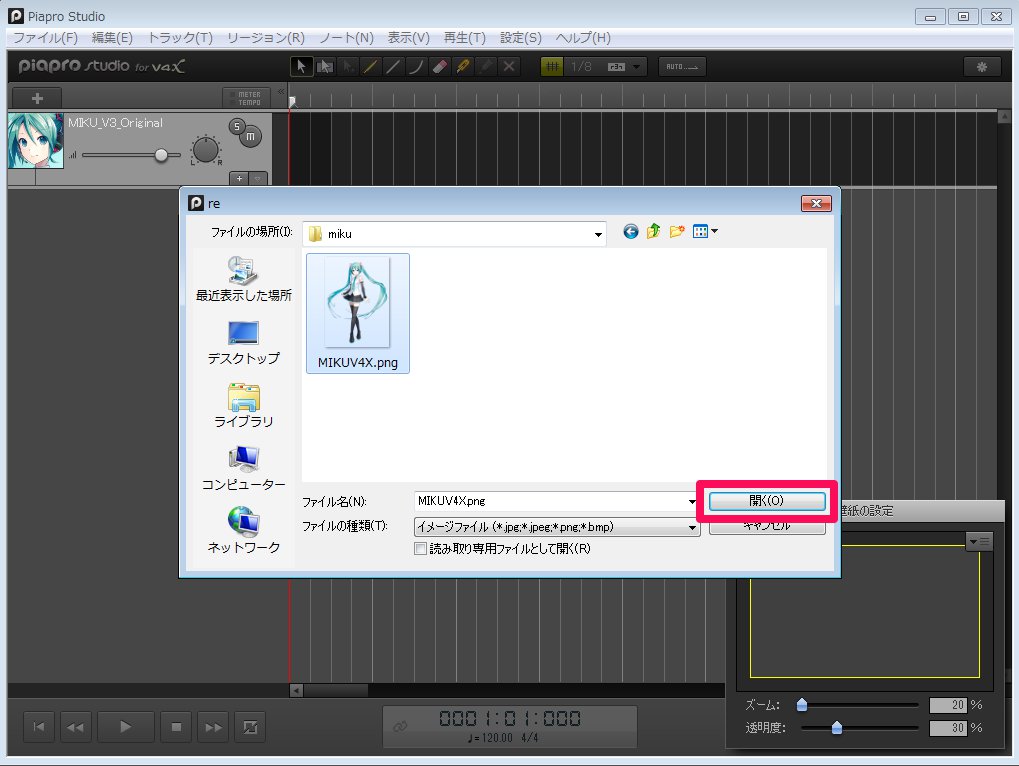The height and width of the screenshot is (766, 1019).
Task: Stop playback
Action: click(x=176, y=727)
